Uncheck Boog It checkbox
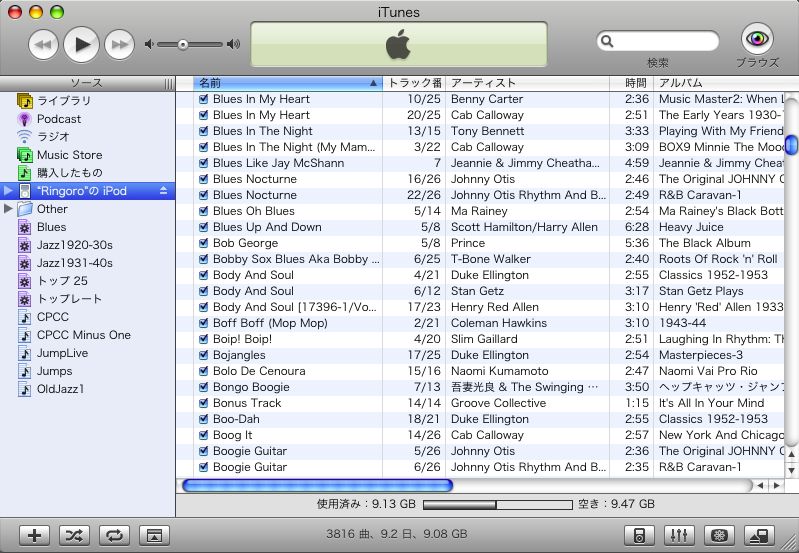Image resolution: width=799 pixels, height=553 pixels. coord(203,435)
